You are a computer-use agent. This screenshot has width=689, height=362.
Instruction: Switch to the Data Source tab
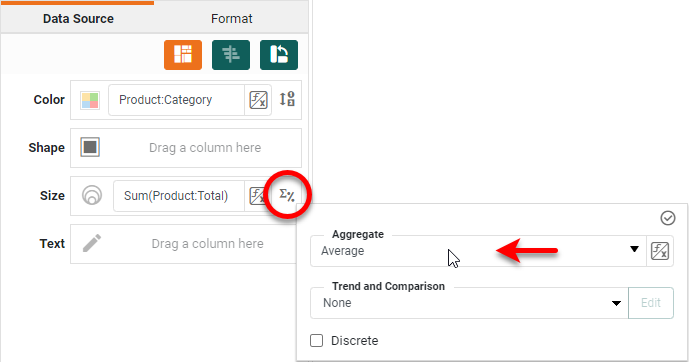[78, 19]
